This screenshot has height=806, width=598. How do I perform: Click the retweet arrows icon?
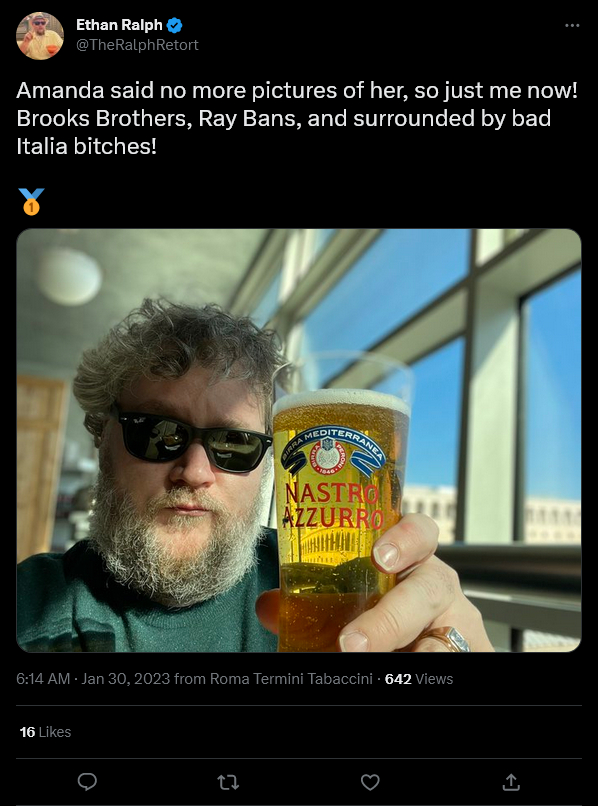(x=228, y=782)
